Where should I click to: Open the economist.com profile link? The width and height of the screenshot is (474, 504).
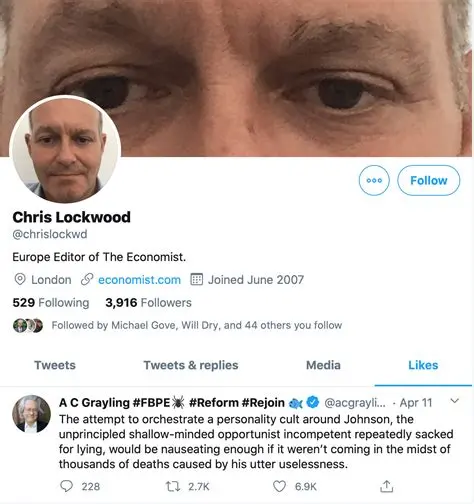(x=139, y=280)
